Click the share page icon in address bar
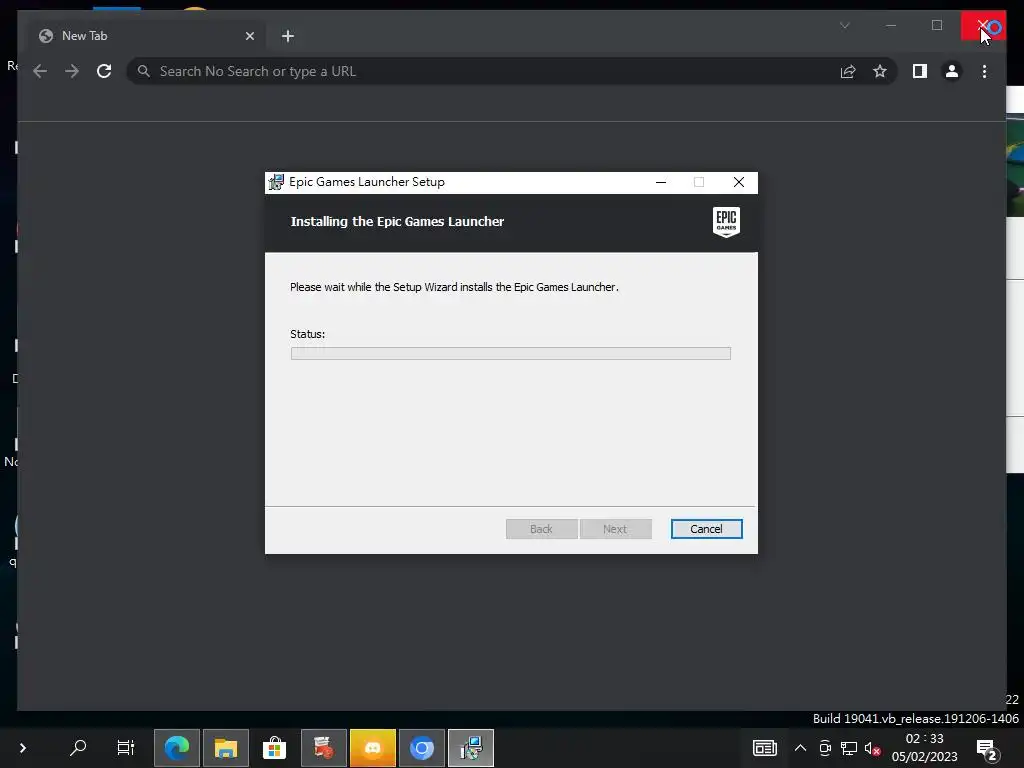The width and height of the screenshot is (1024, 768). coord(848,71)
